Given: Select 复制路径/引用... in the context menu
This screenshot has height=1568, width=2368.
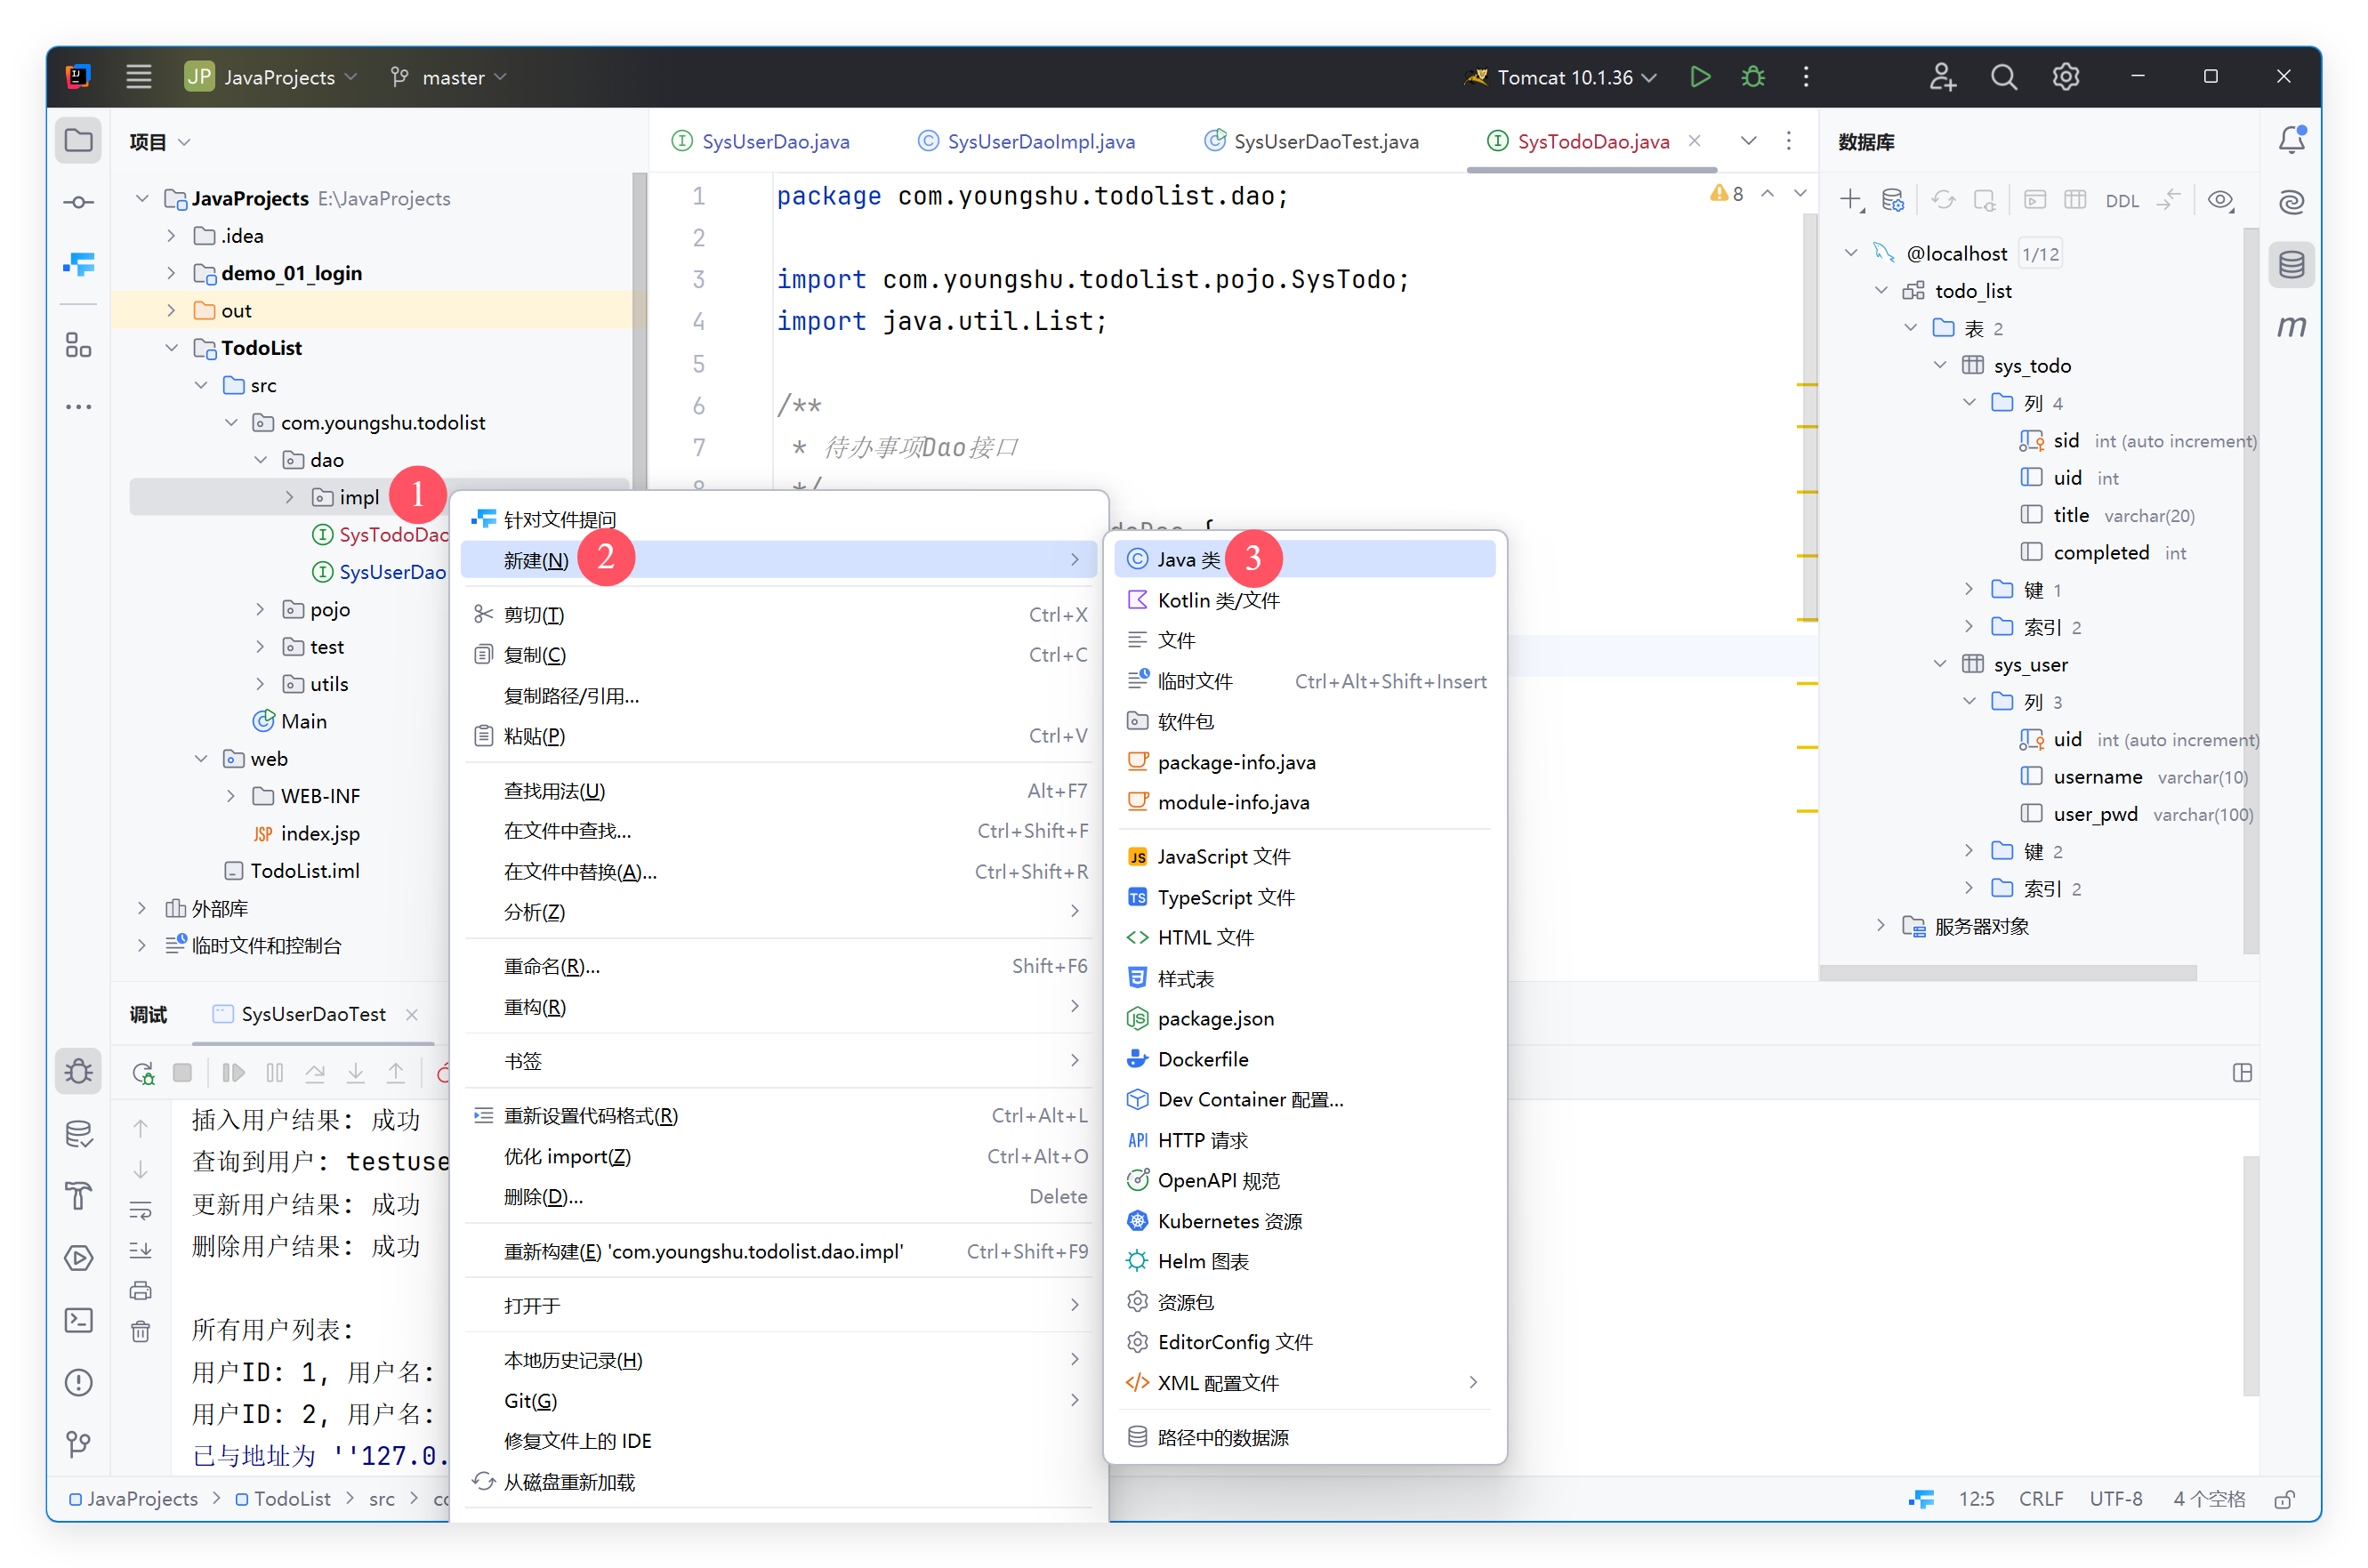Looking at the screenshot, I should 778,696.
